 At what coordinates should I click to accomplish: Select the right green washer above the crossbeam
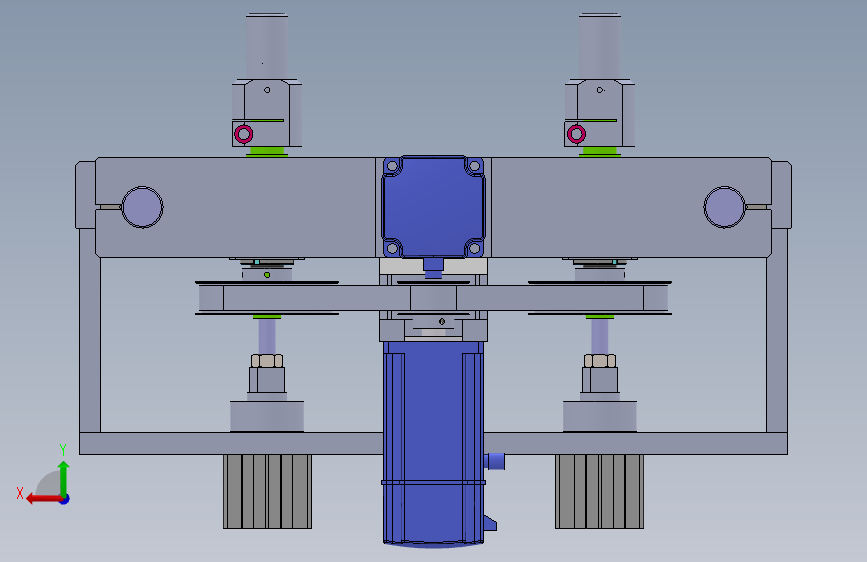point(600,151)
